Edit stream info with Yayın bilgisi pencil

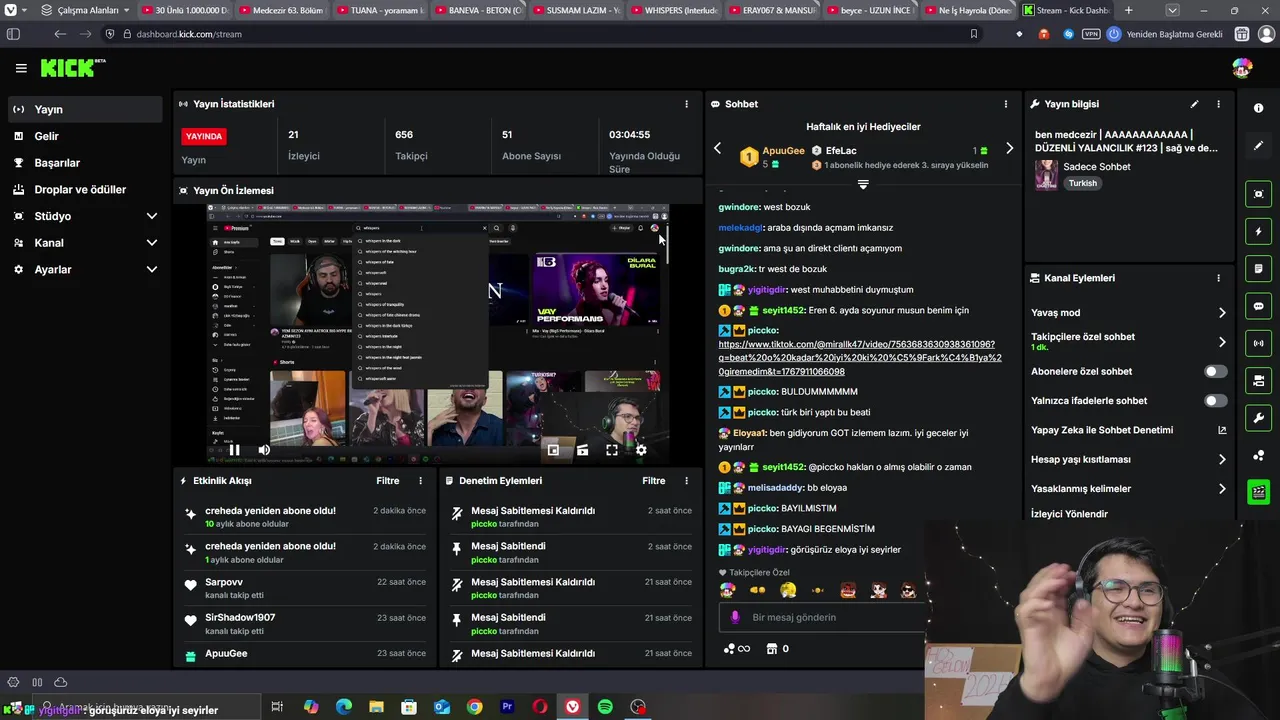1194,104
